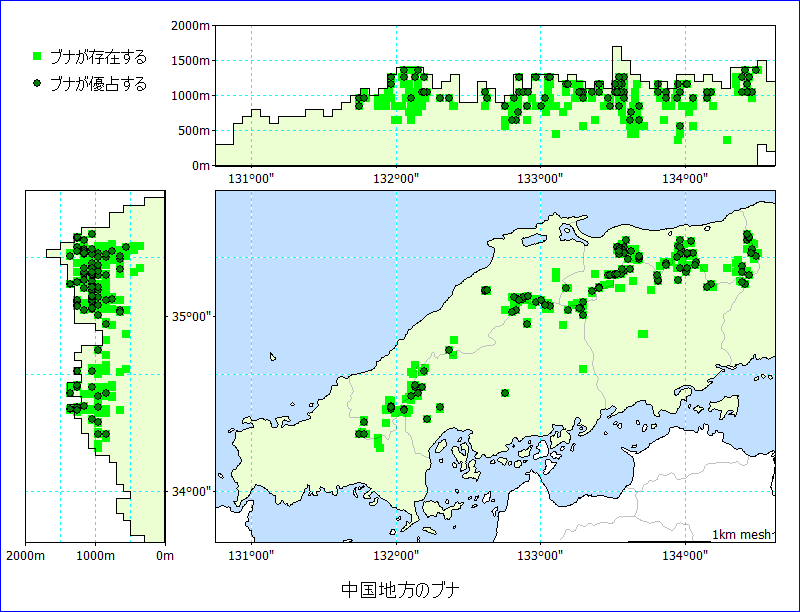
Task: Click the 134°00" longitude label below the map
Action: [684, 555]
